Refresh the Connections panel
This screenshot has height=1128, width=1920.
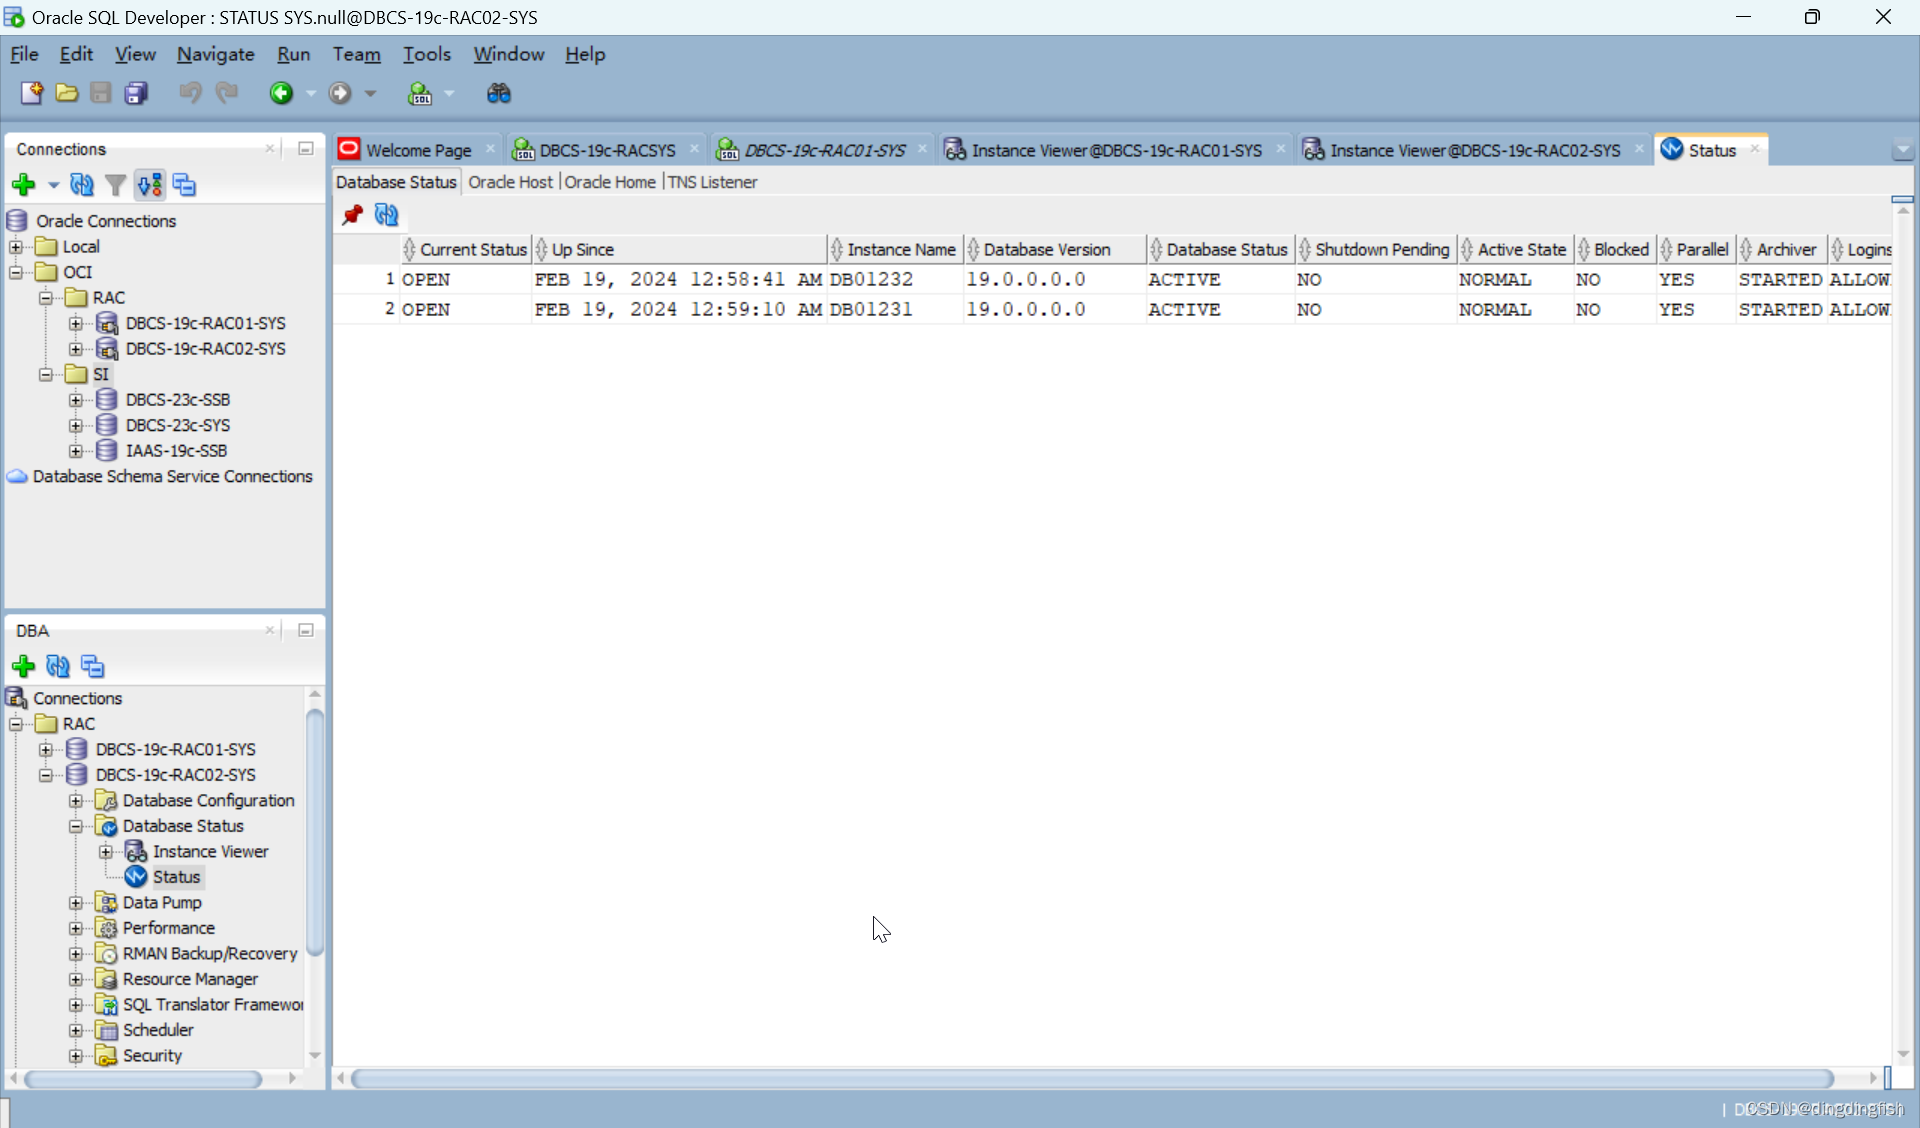(x=82, y=185)
